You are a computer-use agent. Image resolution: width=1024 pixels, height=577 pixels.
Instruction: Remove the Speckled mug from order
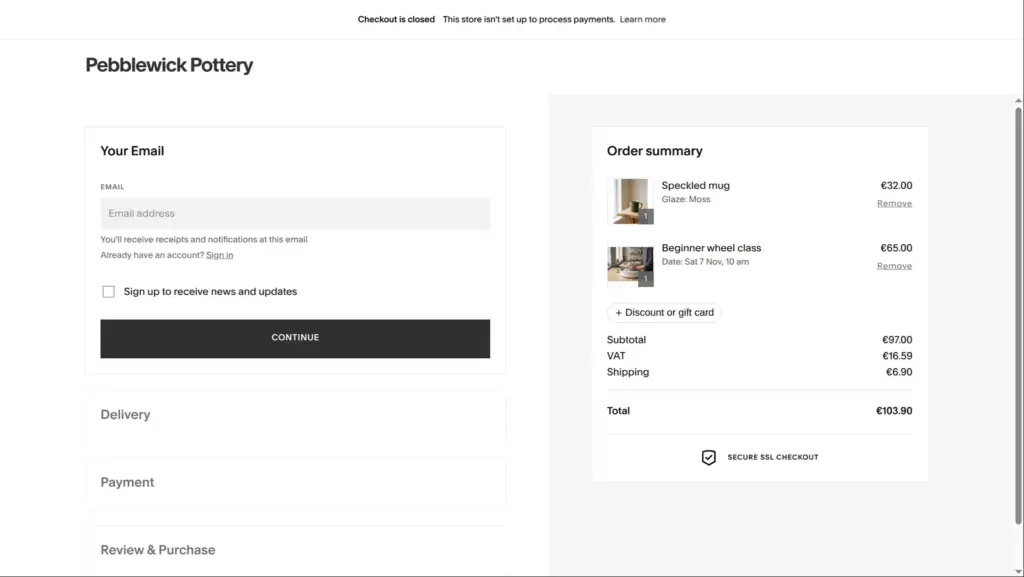pos(894,204)
